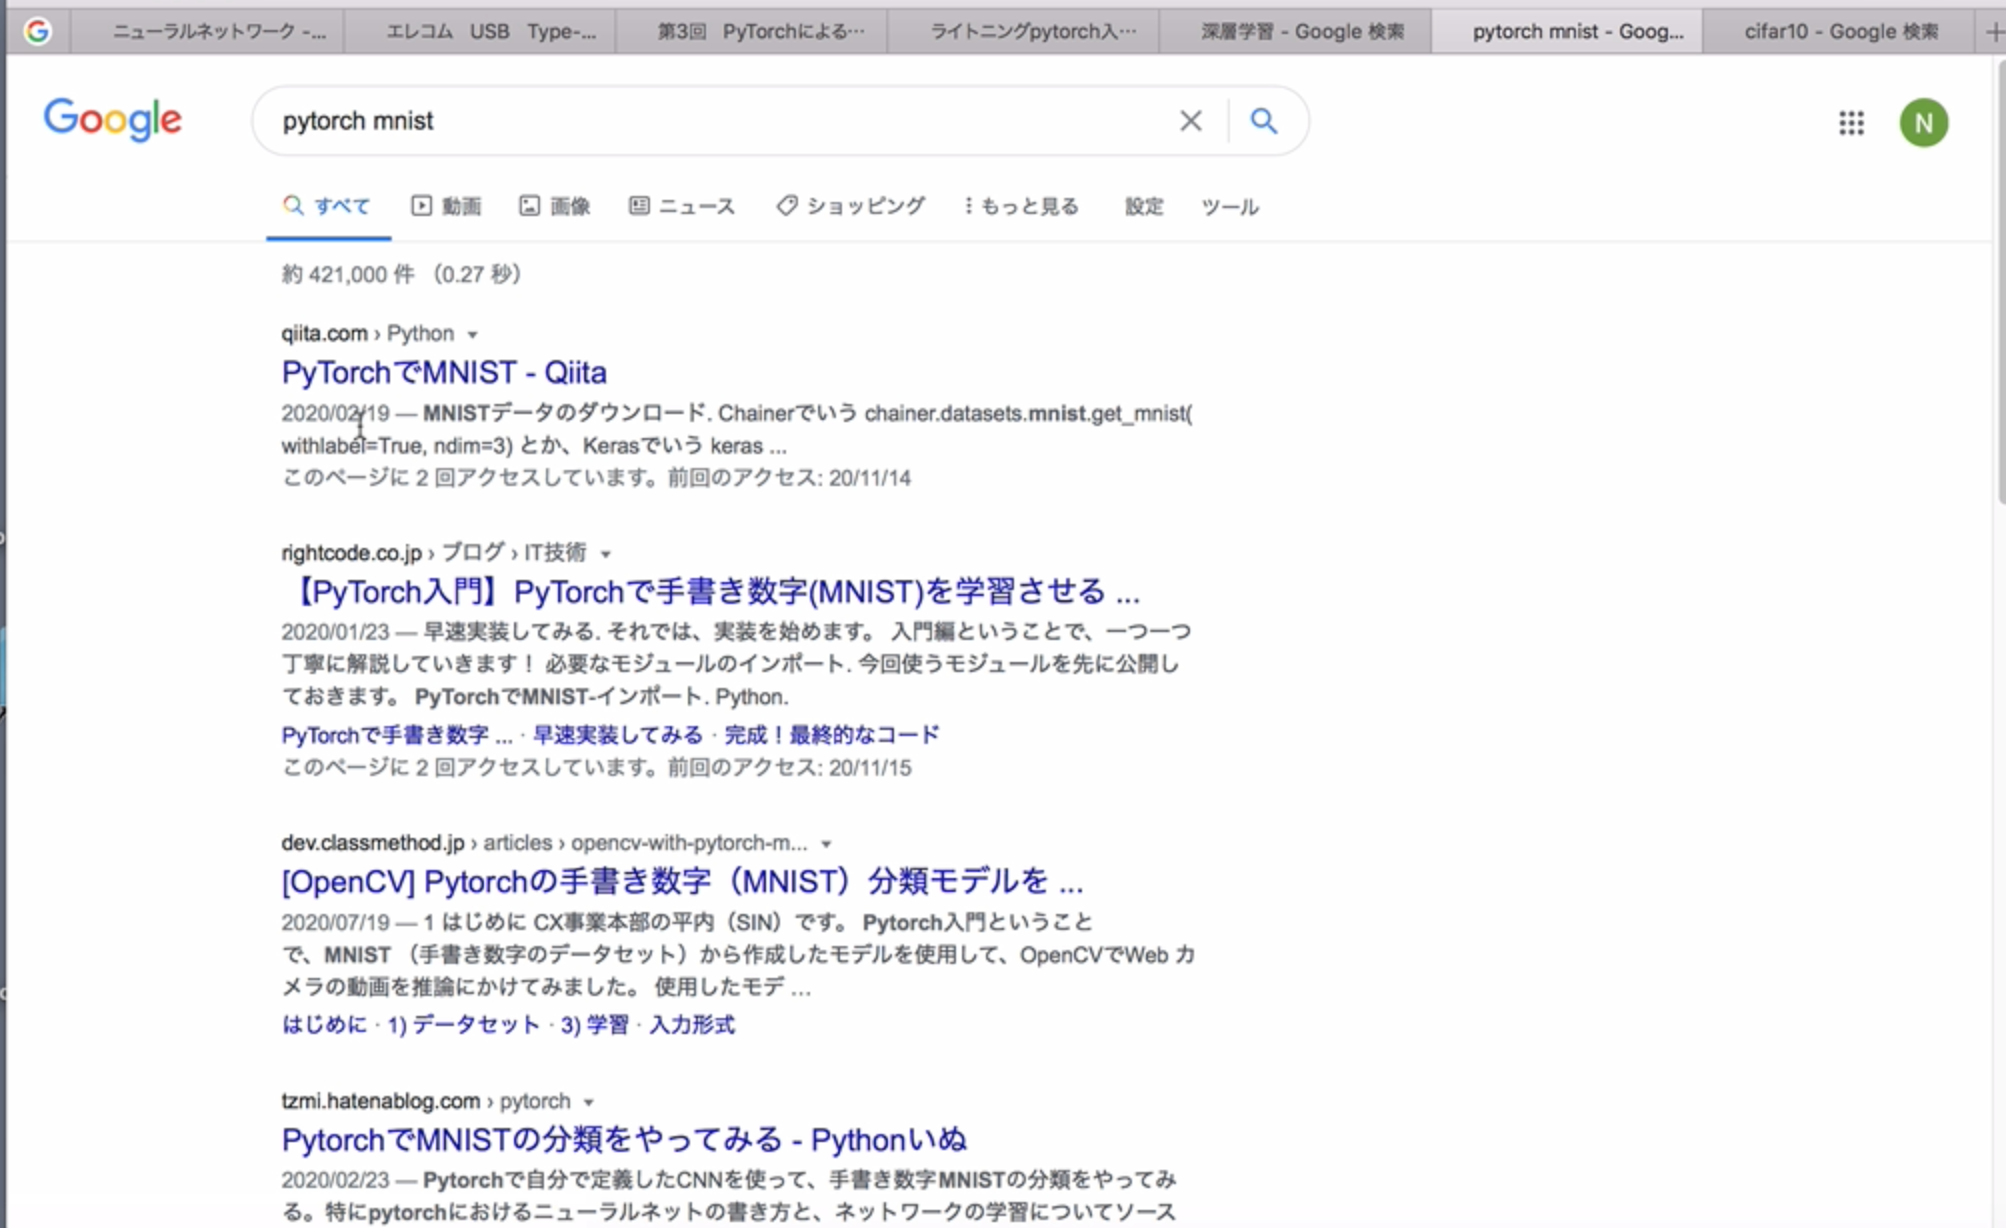Switch to 深層学習 Google 検索 browser tab
The image size is (2006, 1228).
tap(1297, 32)
